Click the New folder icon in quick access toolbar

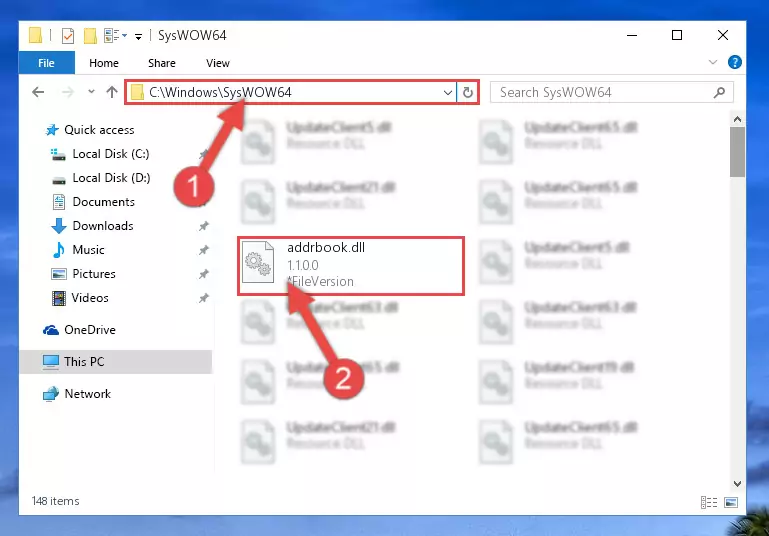coord(90,36)
